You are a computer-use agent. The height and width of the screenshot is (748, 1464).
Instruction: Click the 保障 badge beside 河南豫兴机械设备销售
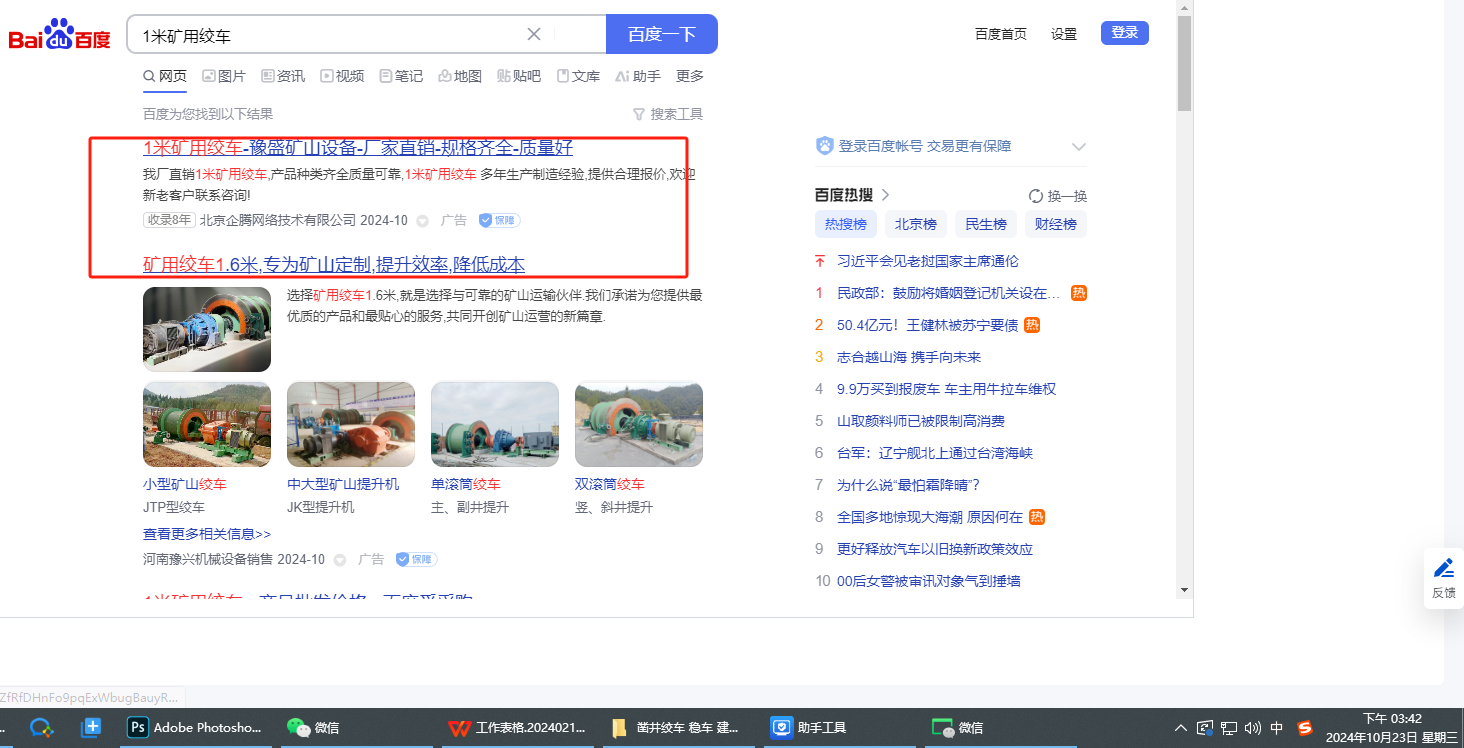click(416, 559)
